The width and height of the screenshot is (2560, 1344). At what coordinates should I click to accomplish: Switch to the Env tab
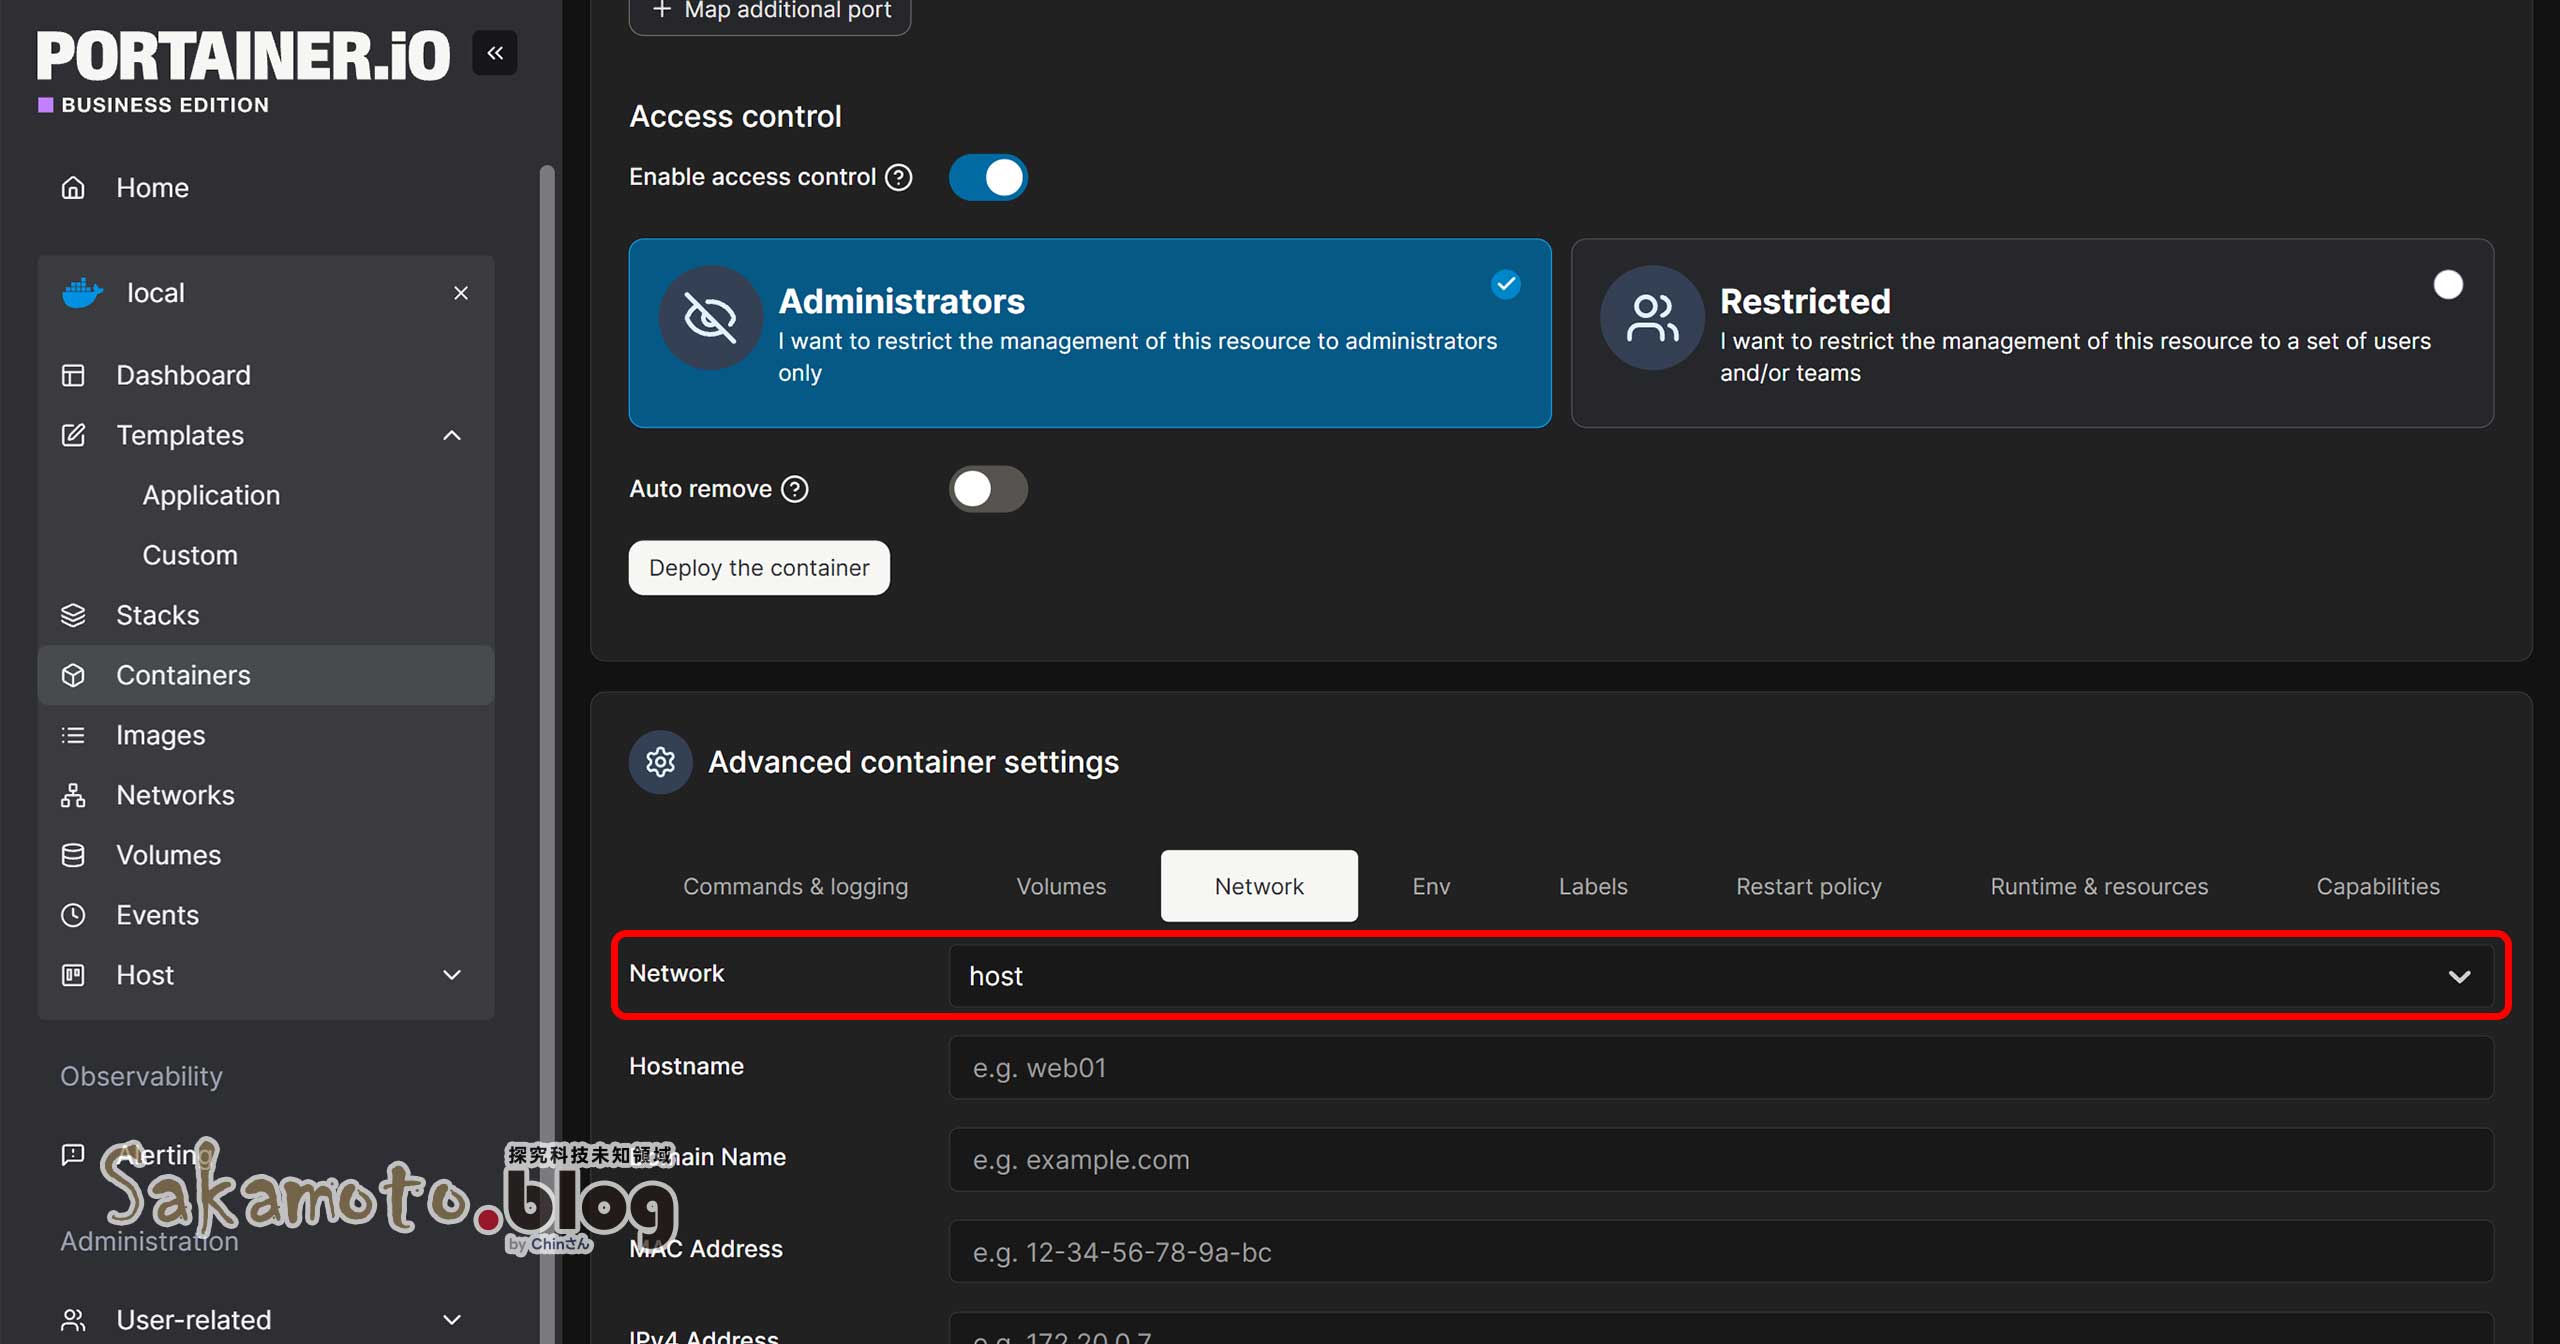1431,886
